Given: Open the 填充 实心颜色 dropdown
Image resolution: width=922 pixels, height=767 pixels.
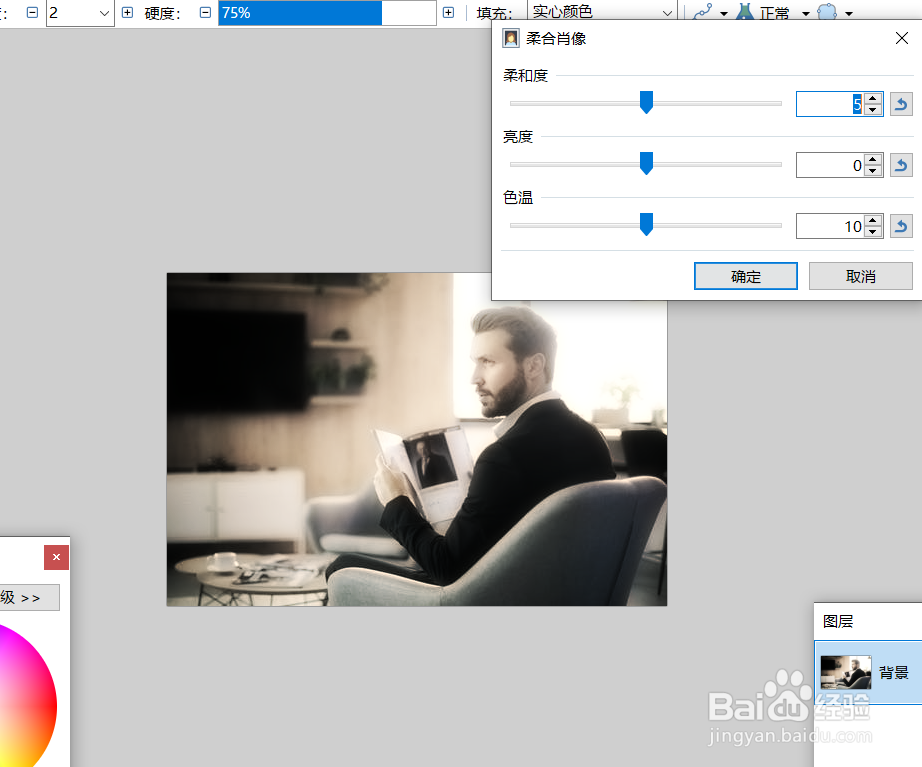Looking at the screenshot, I should [x=601, y=12].
